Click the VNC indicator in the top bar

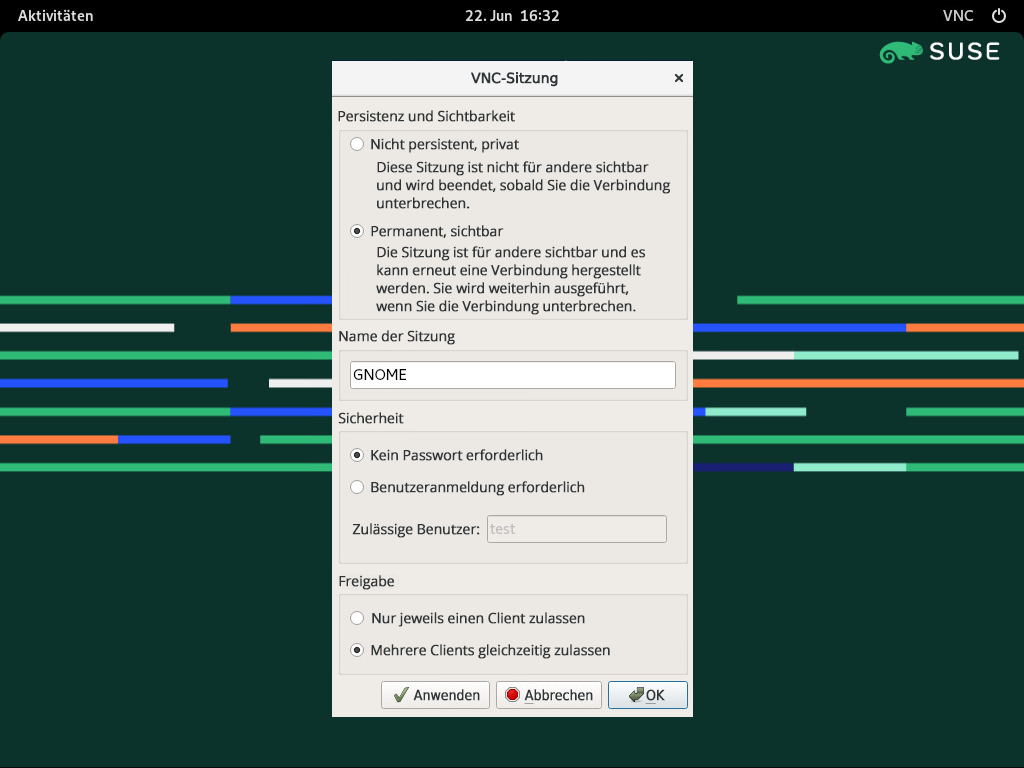(958, 16)
